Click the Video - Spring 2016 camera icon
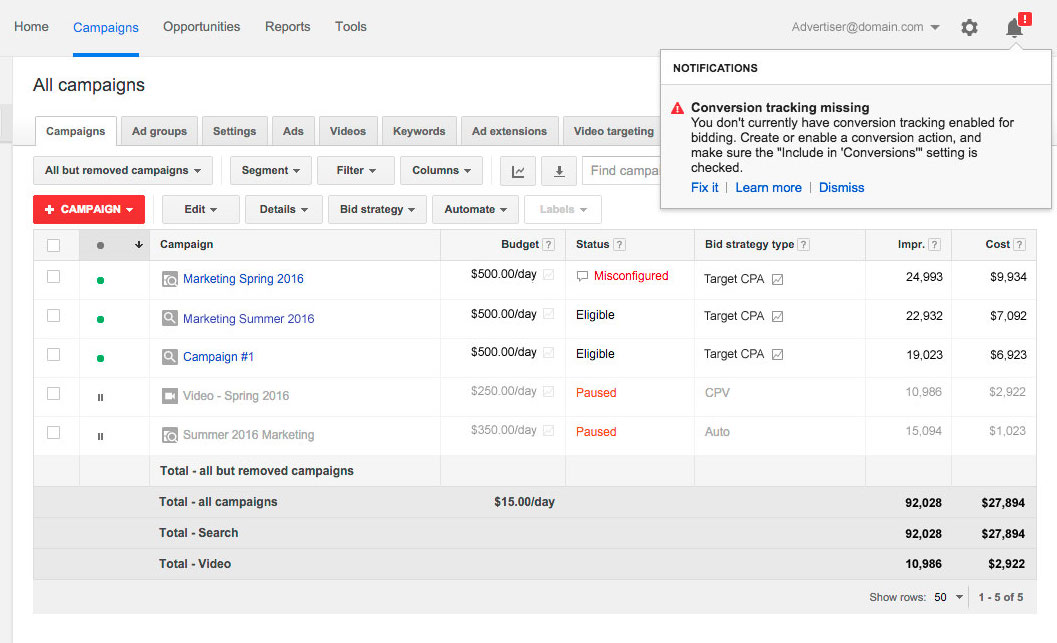1057x643 pixels. 170,396
